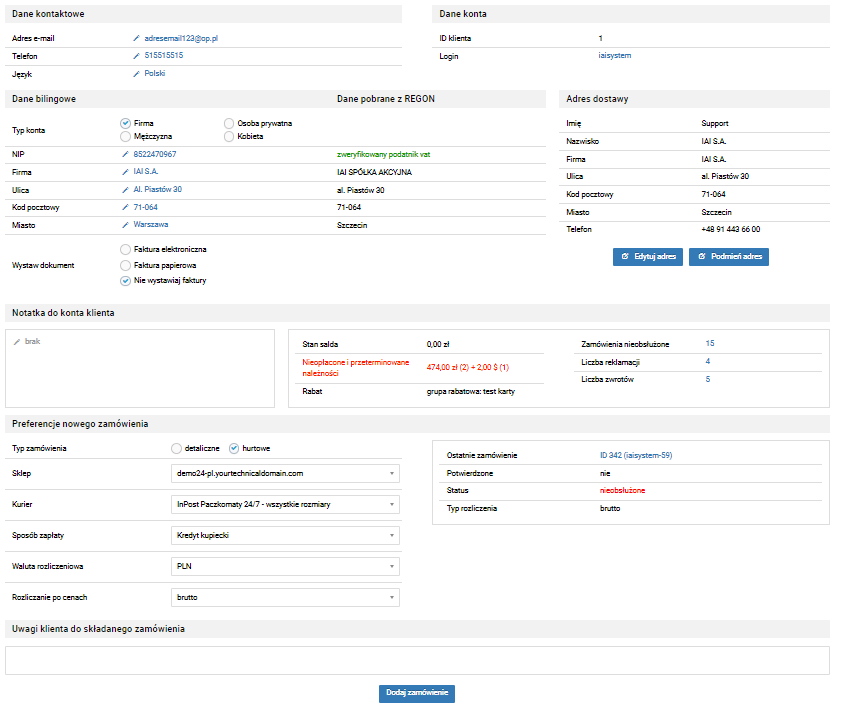Select Faktura elektroniczna option
Viewport: 845px width, 705px height.
(126, 250)
